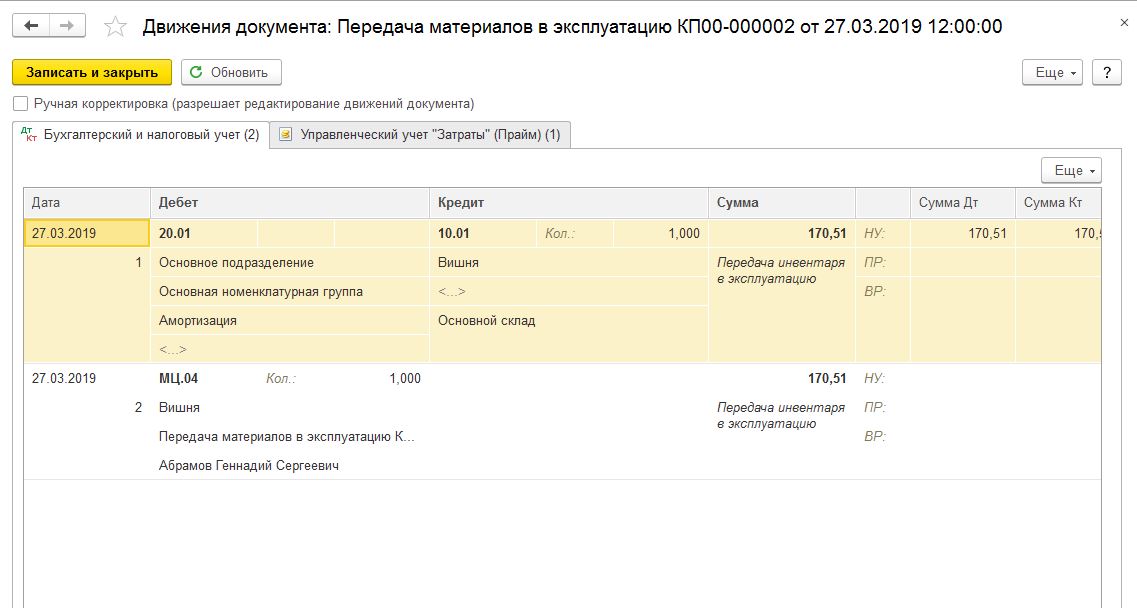Select the МЦ.04 debit account cell
The height and width of the screenshot is (608, 1137).
point(204,379)
